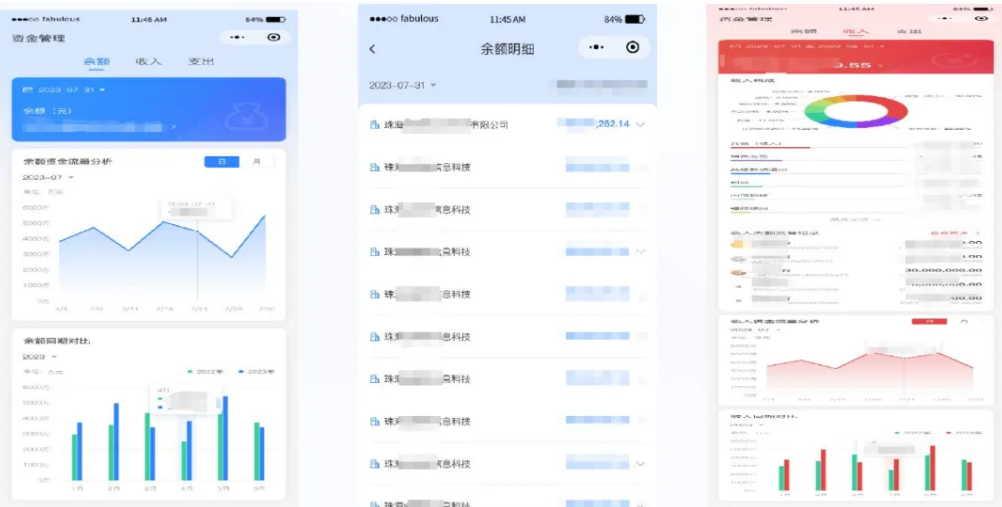This screenshot has height=507, width=1002.
Task: Switch 余额资金流量分析 chart to 月 view
Action: [256, 161]
